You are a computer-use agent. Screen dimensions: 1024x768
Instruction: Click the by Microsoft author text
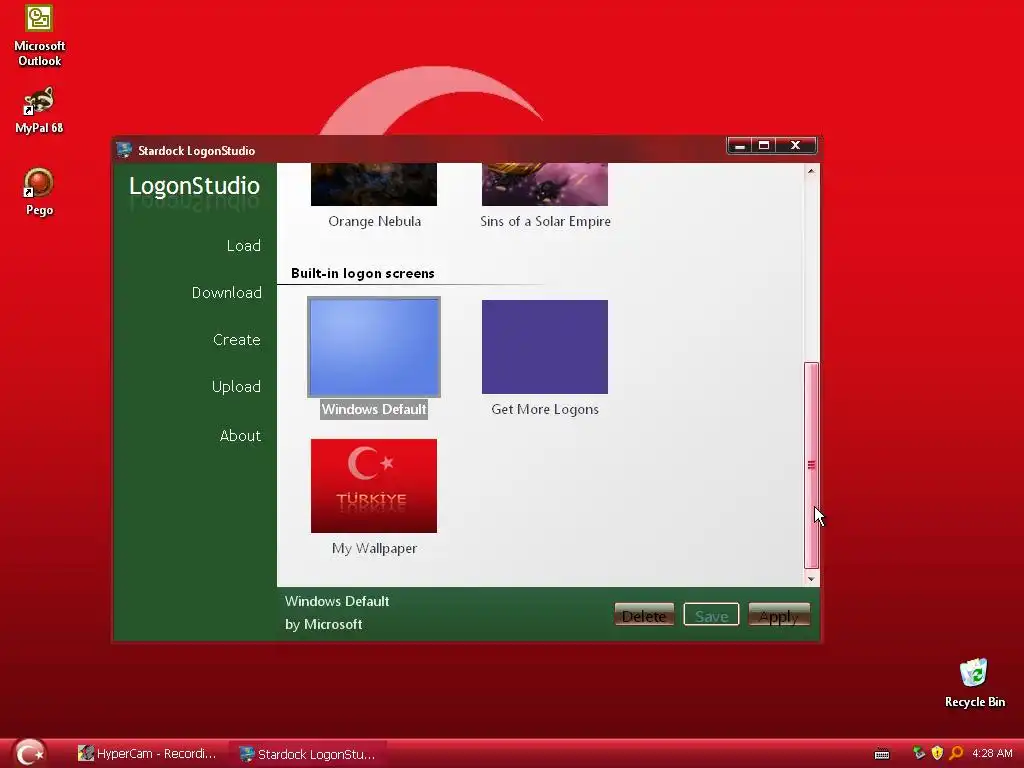coord(323,624)
